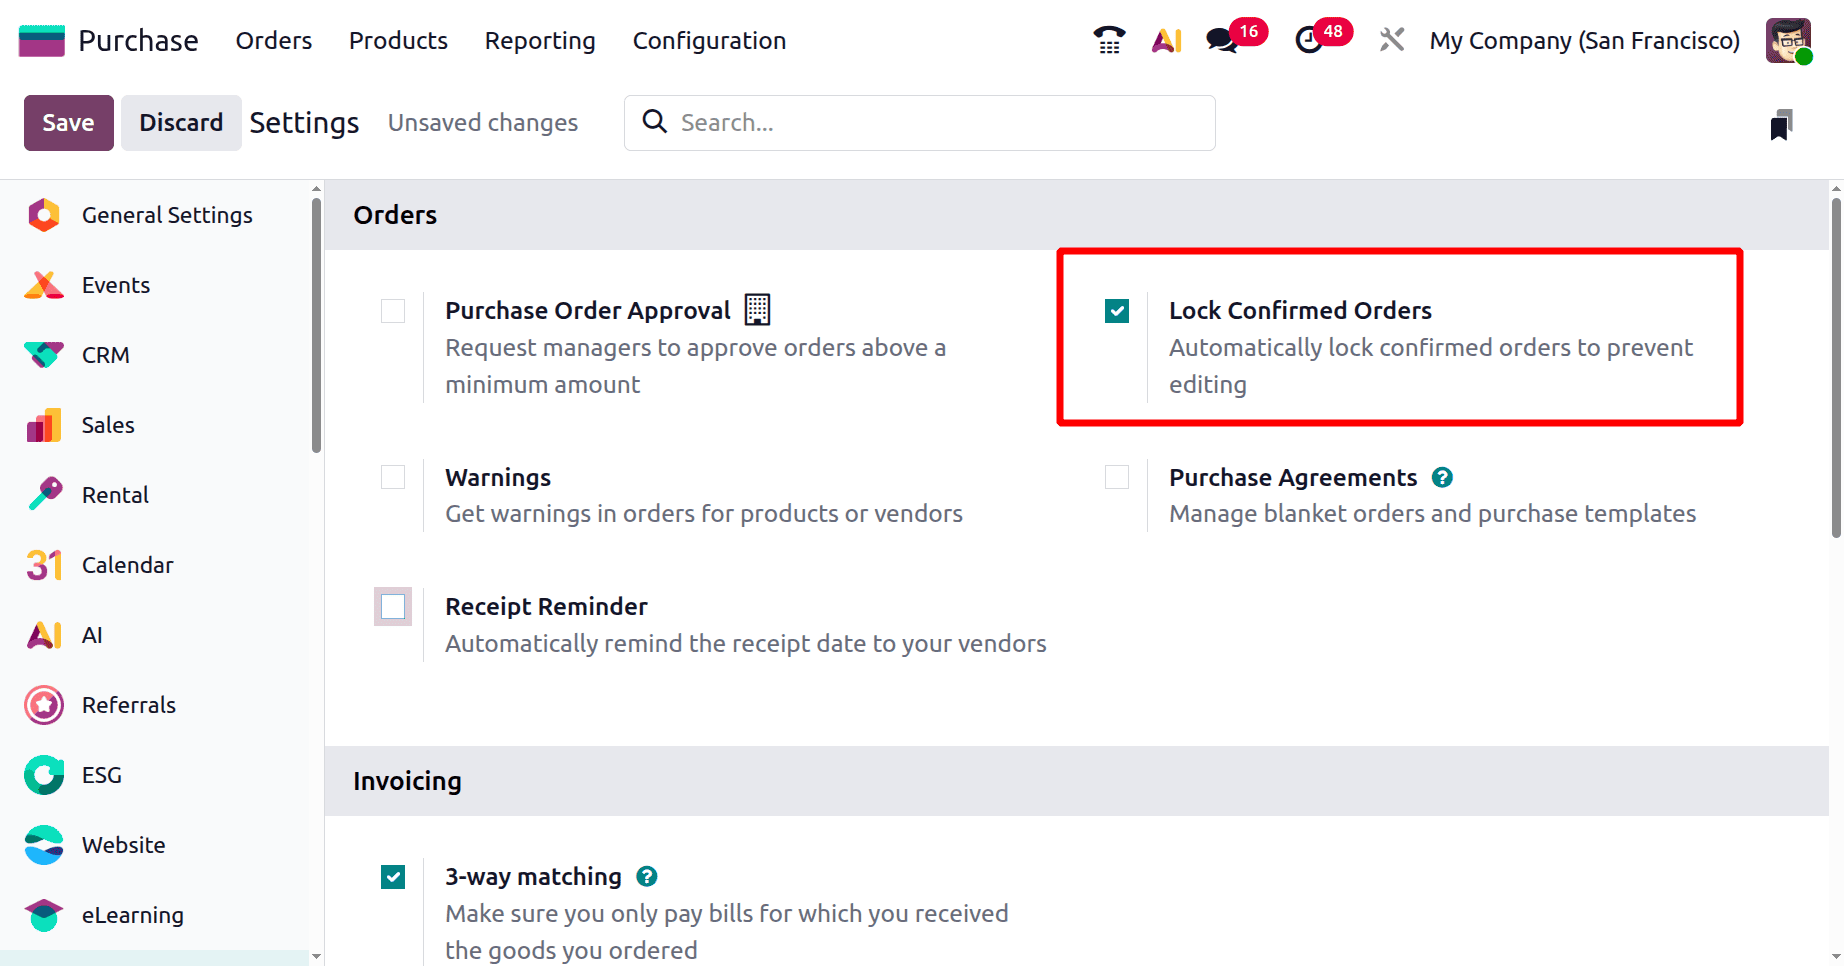Click the bookmark icon beside the search bar

coord(1783,125)
